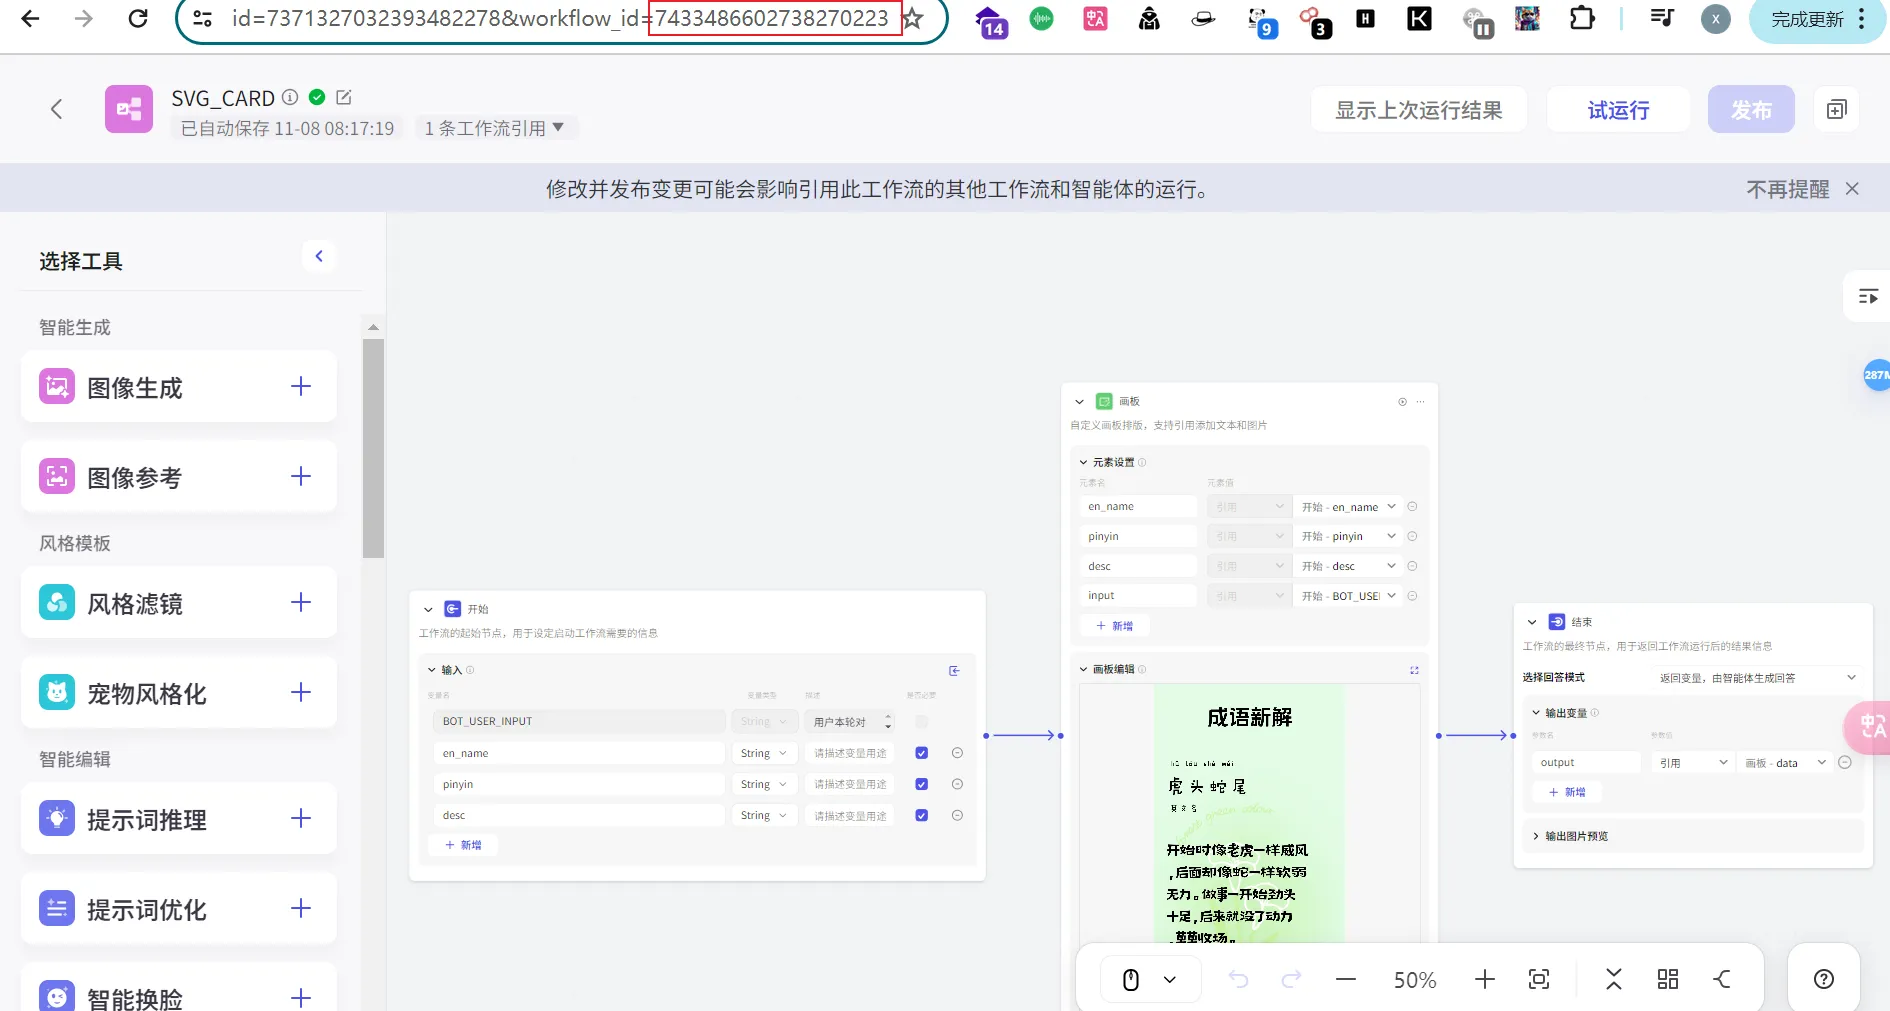1890x1011 pixels.
Task: Open the duplicate workflow icon beside 发布
Action: [x=1836, y=109]
